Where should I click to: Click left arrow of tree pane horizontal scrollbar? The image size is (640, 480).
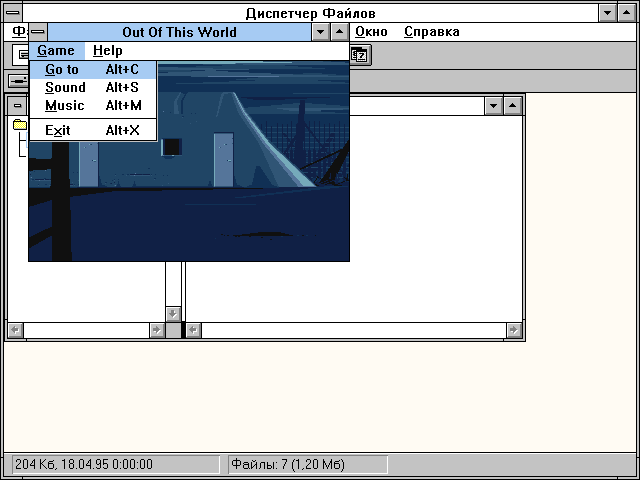click(x=16, y=330)
